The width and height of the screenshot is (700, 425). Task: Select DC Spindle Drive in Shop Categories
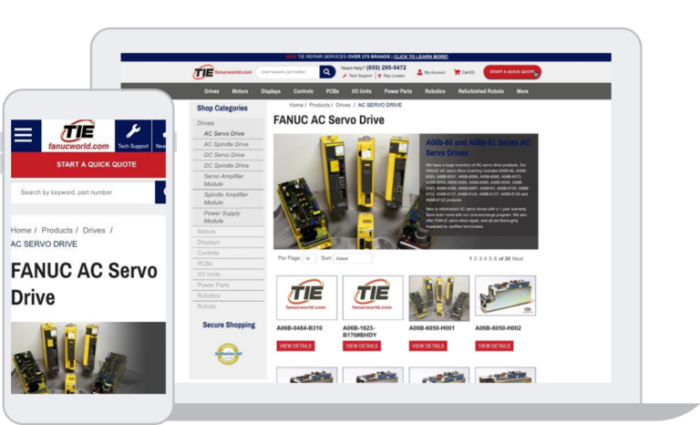click(228, 166)
